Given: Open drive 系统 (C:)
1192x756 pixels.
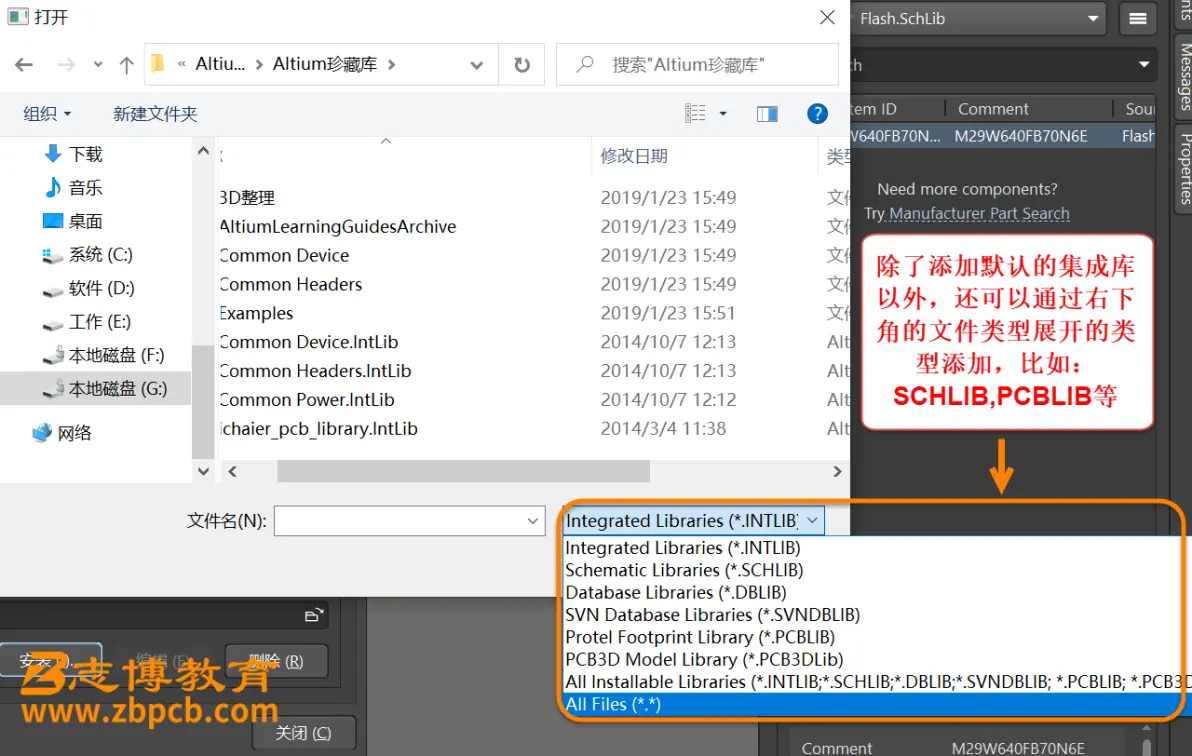Looking at the screenshot, I should coord(100,254).
